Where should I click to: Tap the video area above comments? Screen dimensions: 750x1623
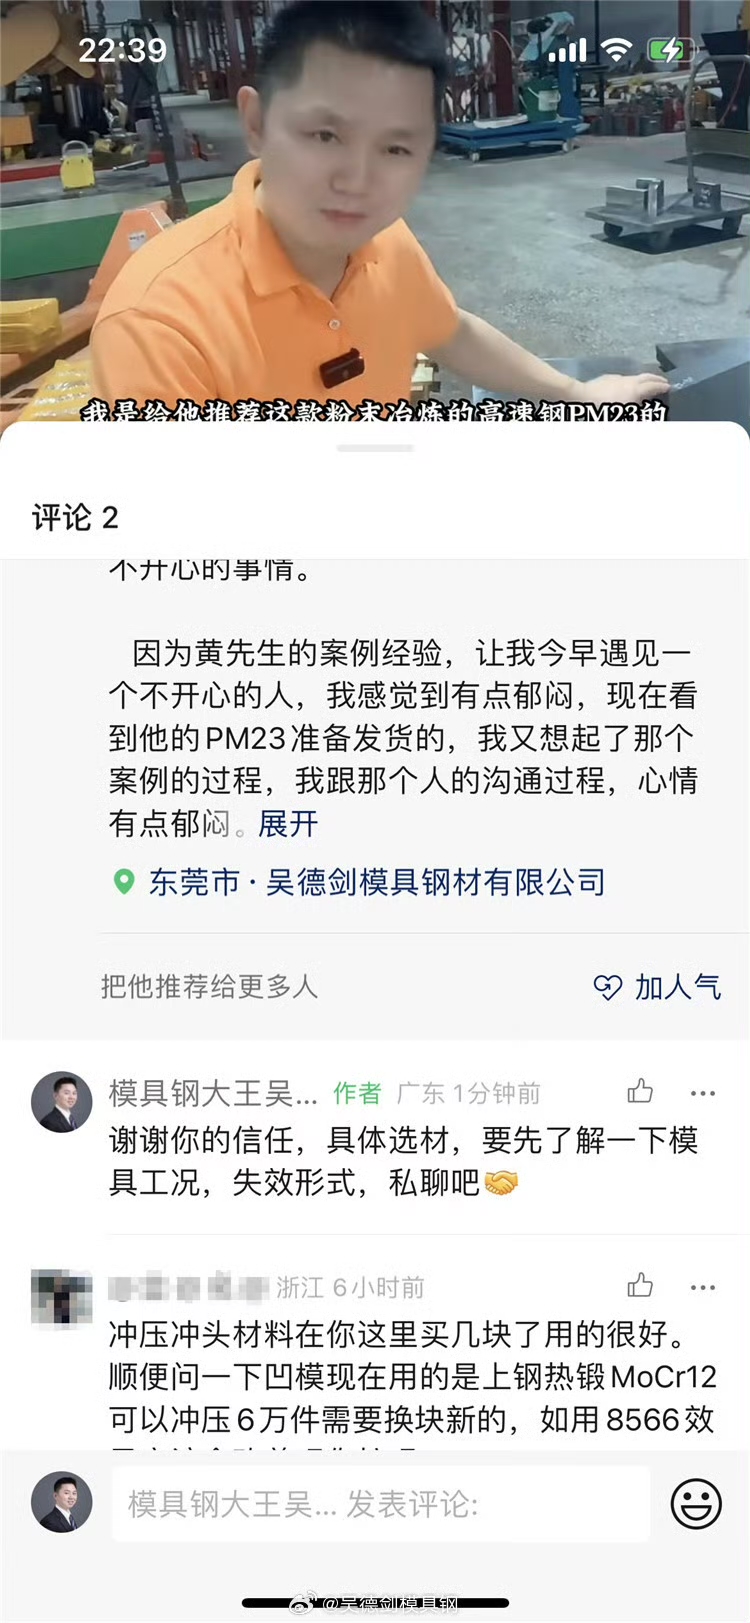tap(375, 220)
